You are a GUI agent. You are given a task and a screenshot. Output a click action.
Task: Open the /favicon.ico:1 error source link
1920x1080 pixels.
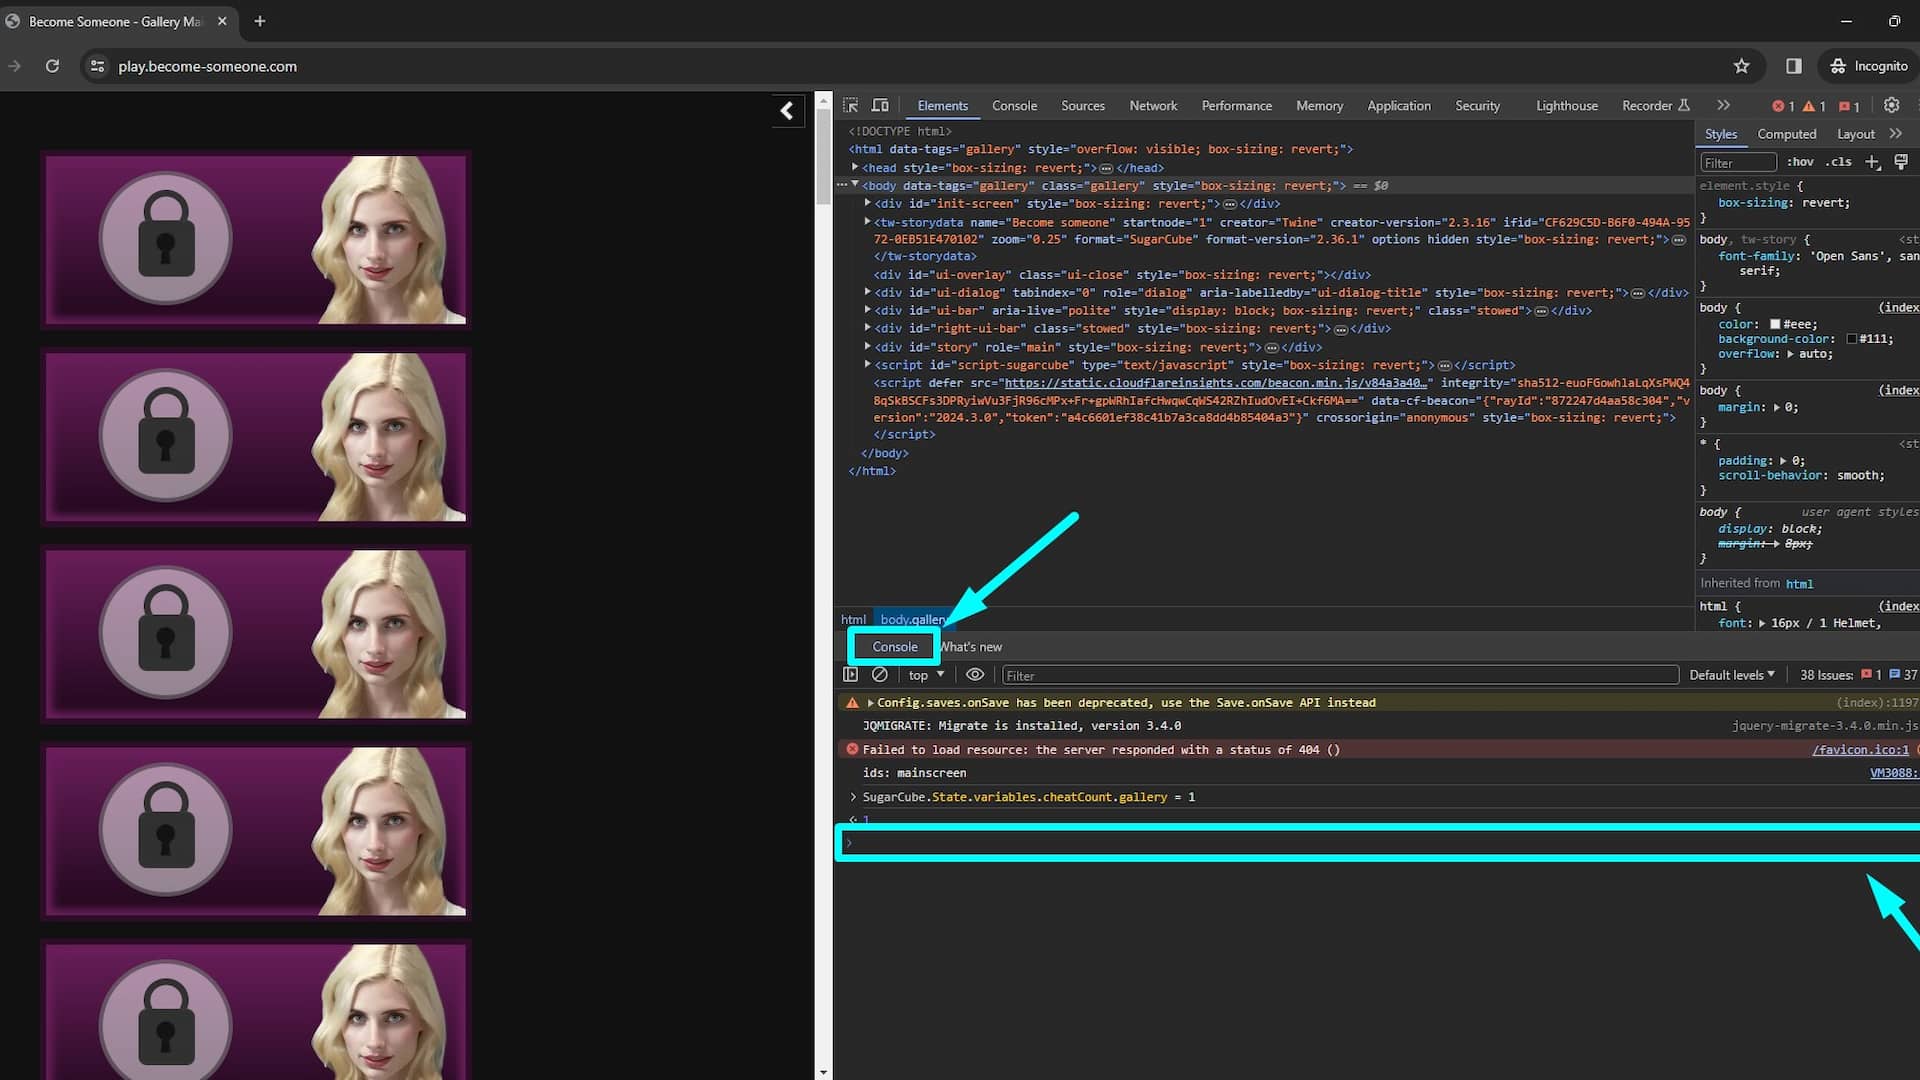tap(1860, 750)
